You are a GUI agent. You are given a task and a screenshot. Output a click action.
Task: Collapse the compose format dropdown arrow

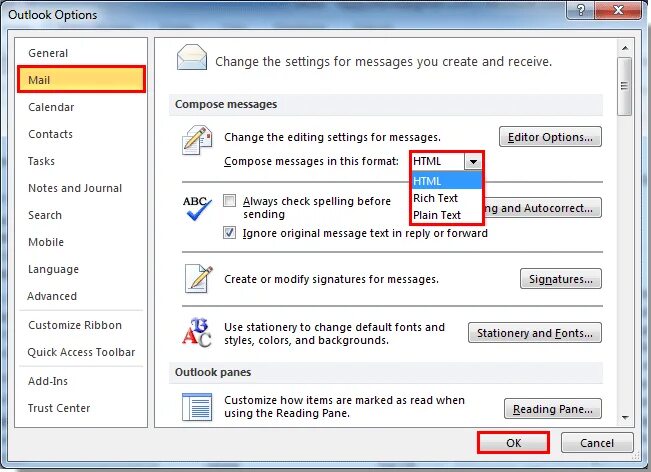click(473, 161)
